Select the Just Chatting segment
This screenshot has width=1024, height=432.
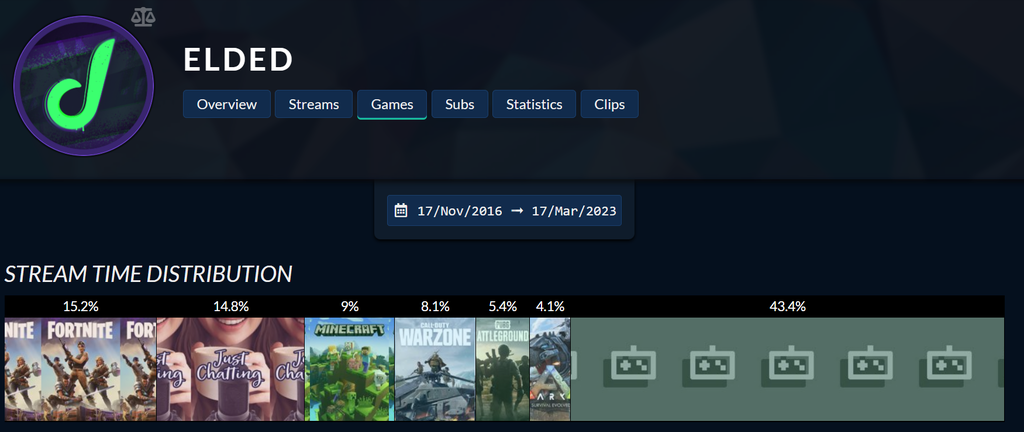click(x=231, y=369)
